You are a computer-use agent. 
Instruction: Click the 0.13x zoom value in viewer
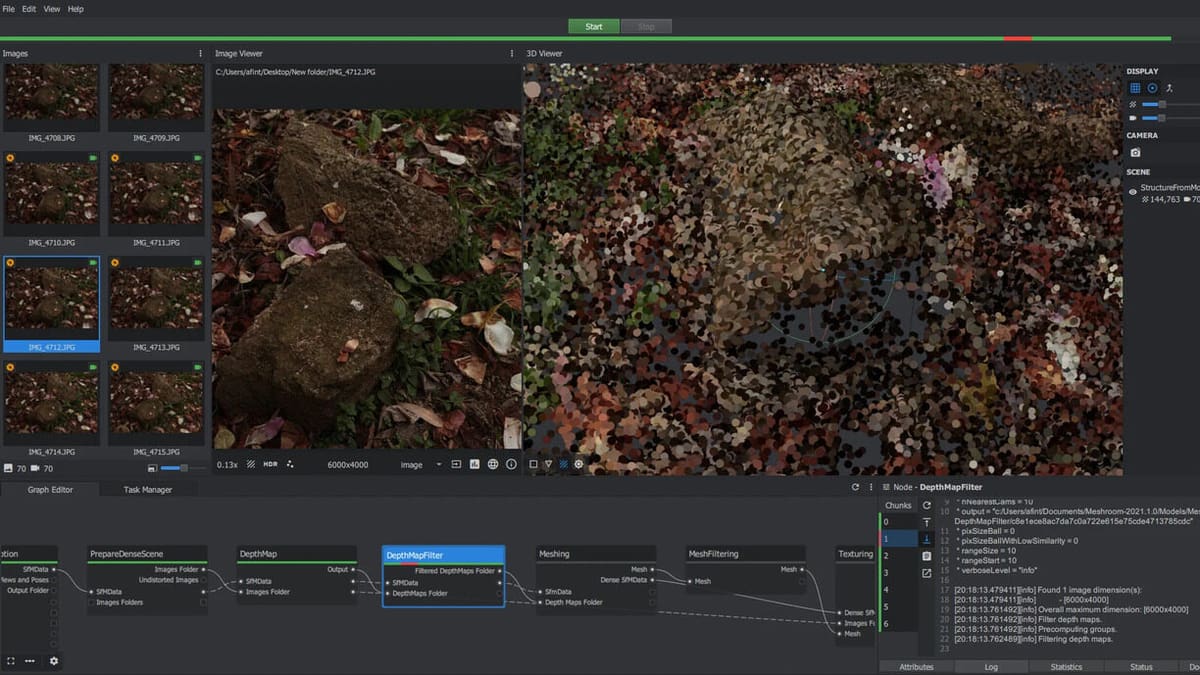(227, 464)
